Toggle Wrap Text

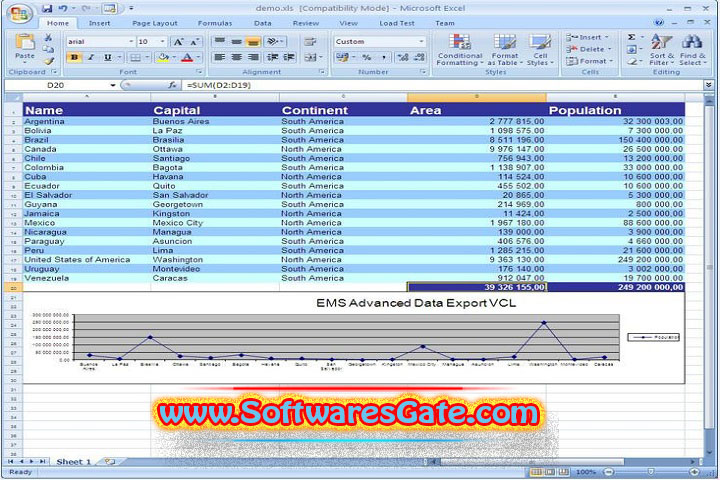pyautogui.click(x=310, y=42)
